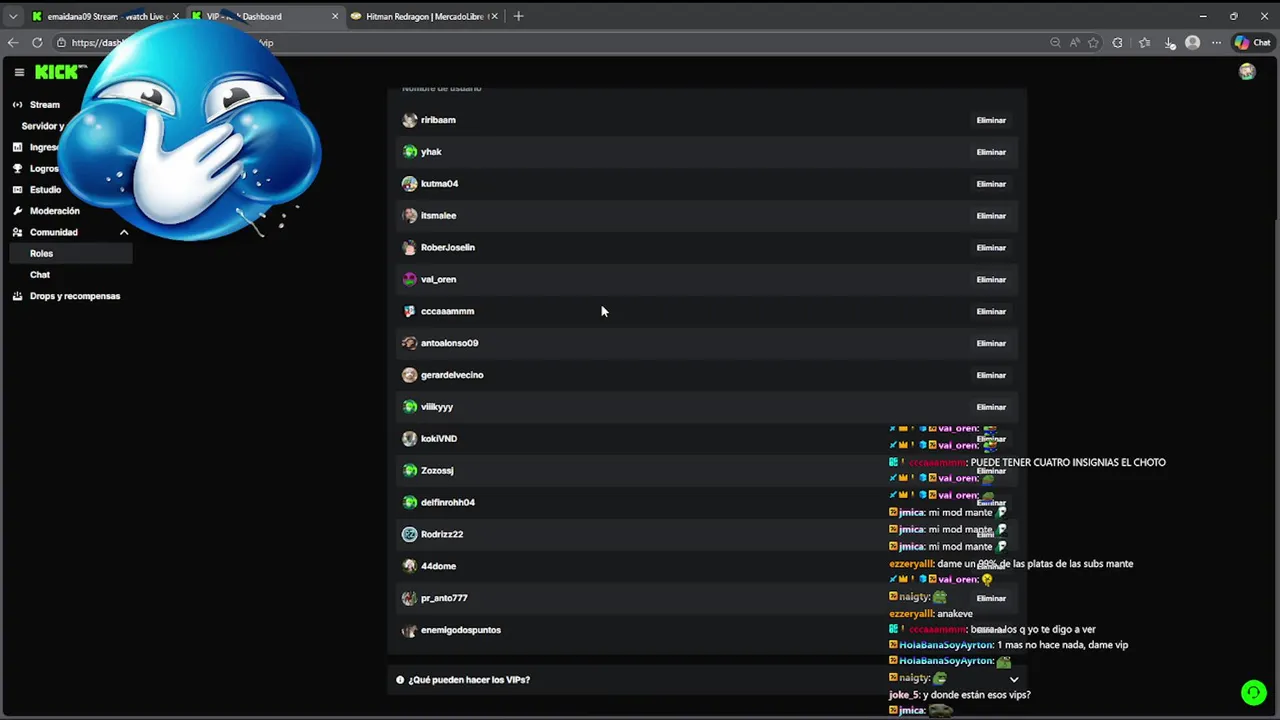1280x720 pixels.
Task: Click kutma04's avatar
Action: (x=409, y=184)
